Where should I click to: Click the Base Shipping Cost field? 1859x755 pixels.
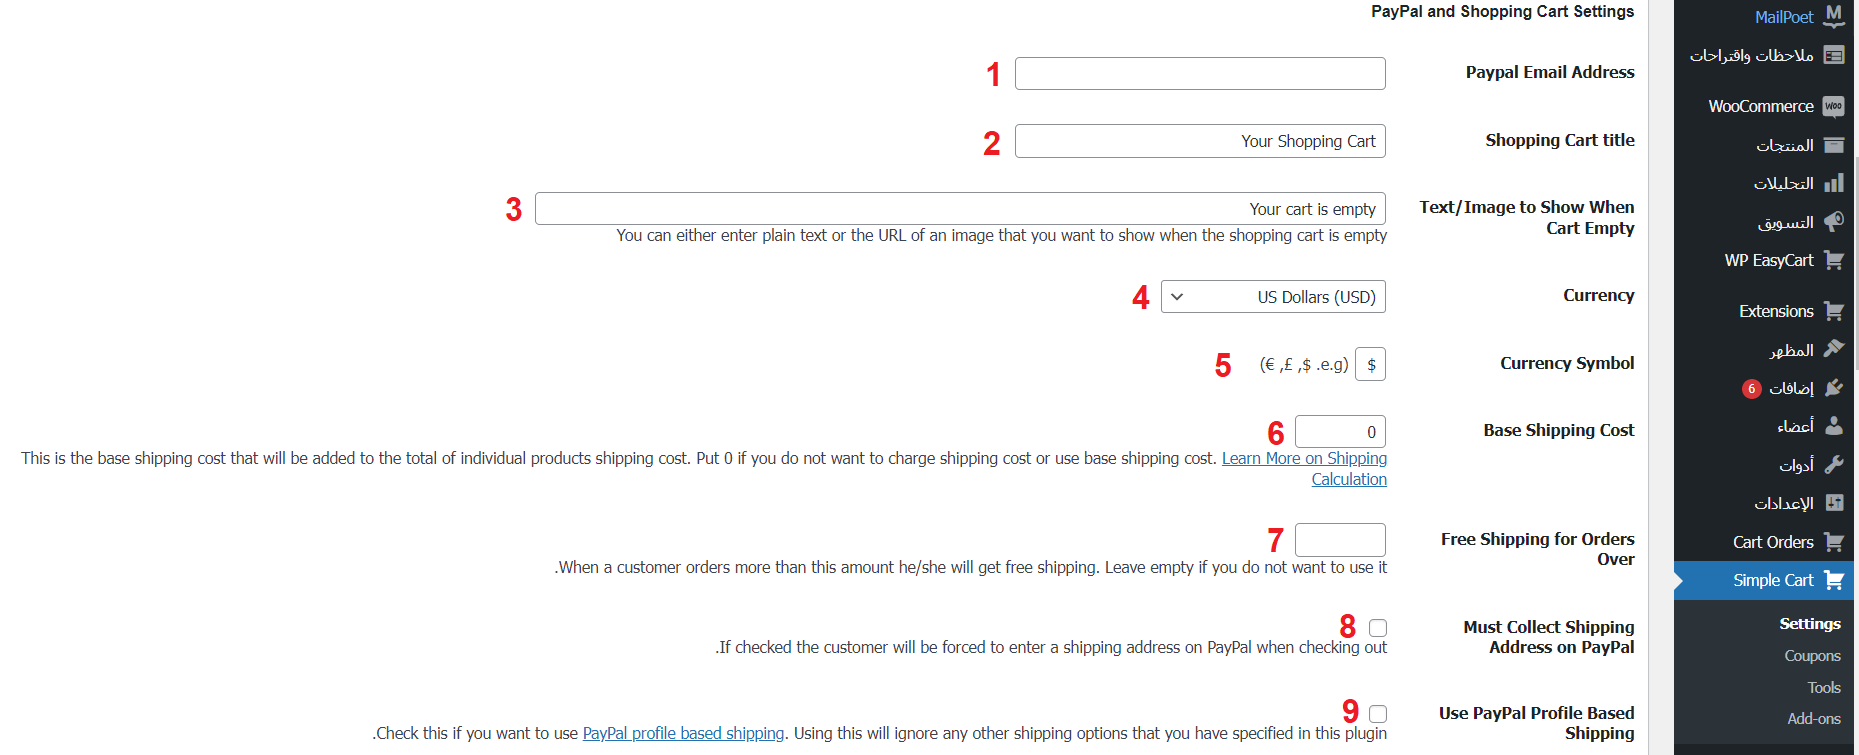(x=1340, y=432)
